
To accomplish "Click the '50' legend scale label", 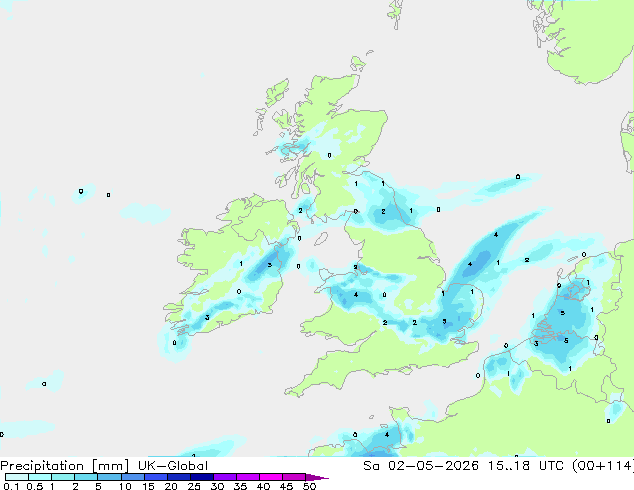I will [309, 486].
